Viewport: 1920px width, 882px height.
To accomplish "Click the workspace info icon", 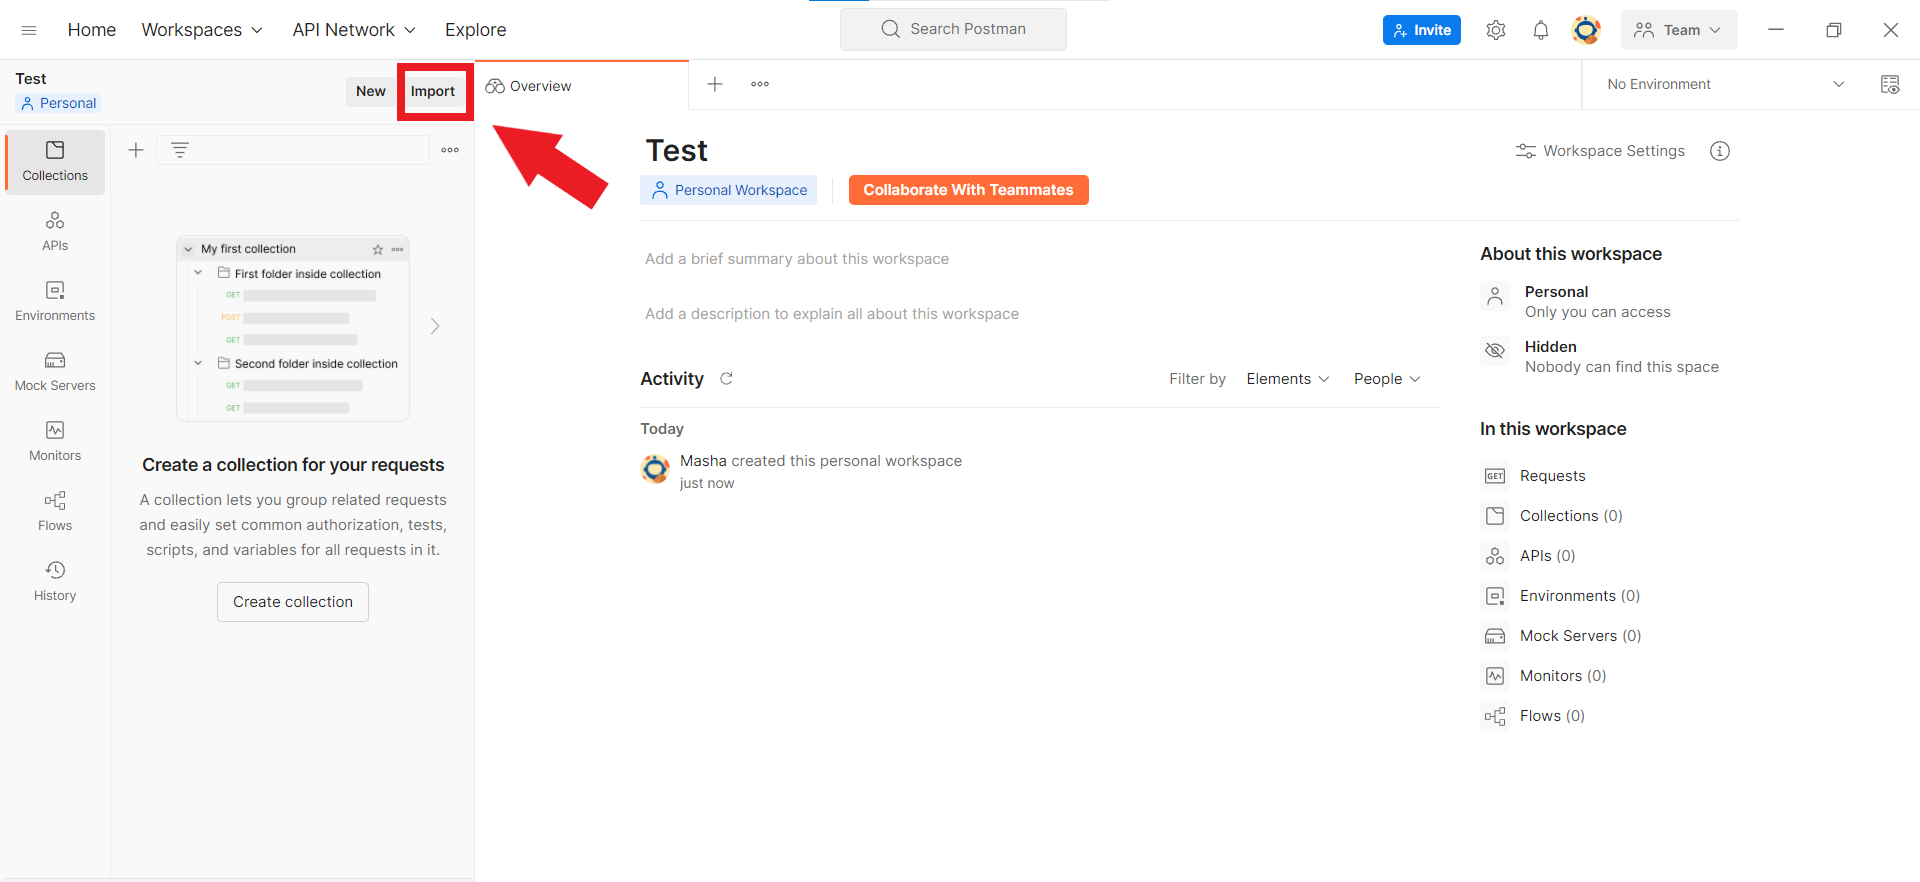I will pyautogui.click(x=1720, y=151).
